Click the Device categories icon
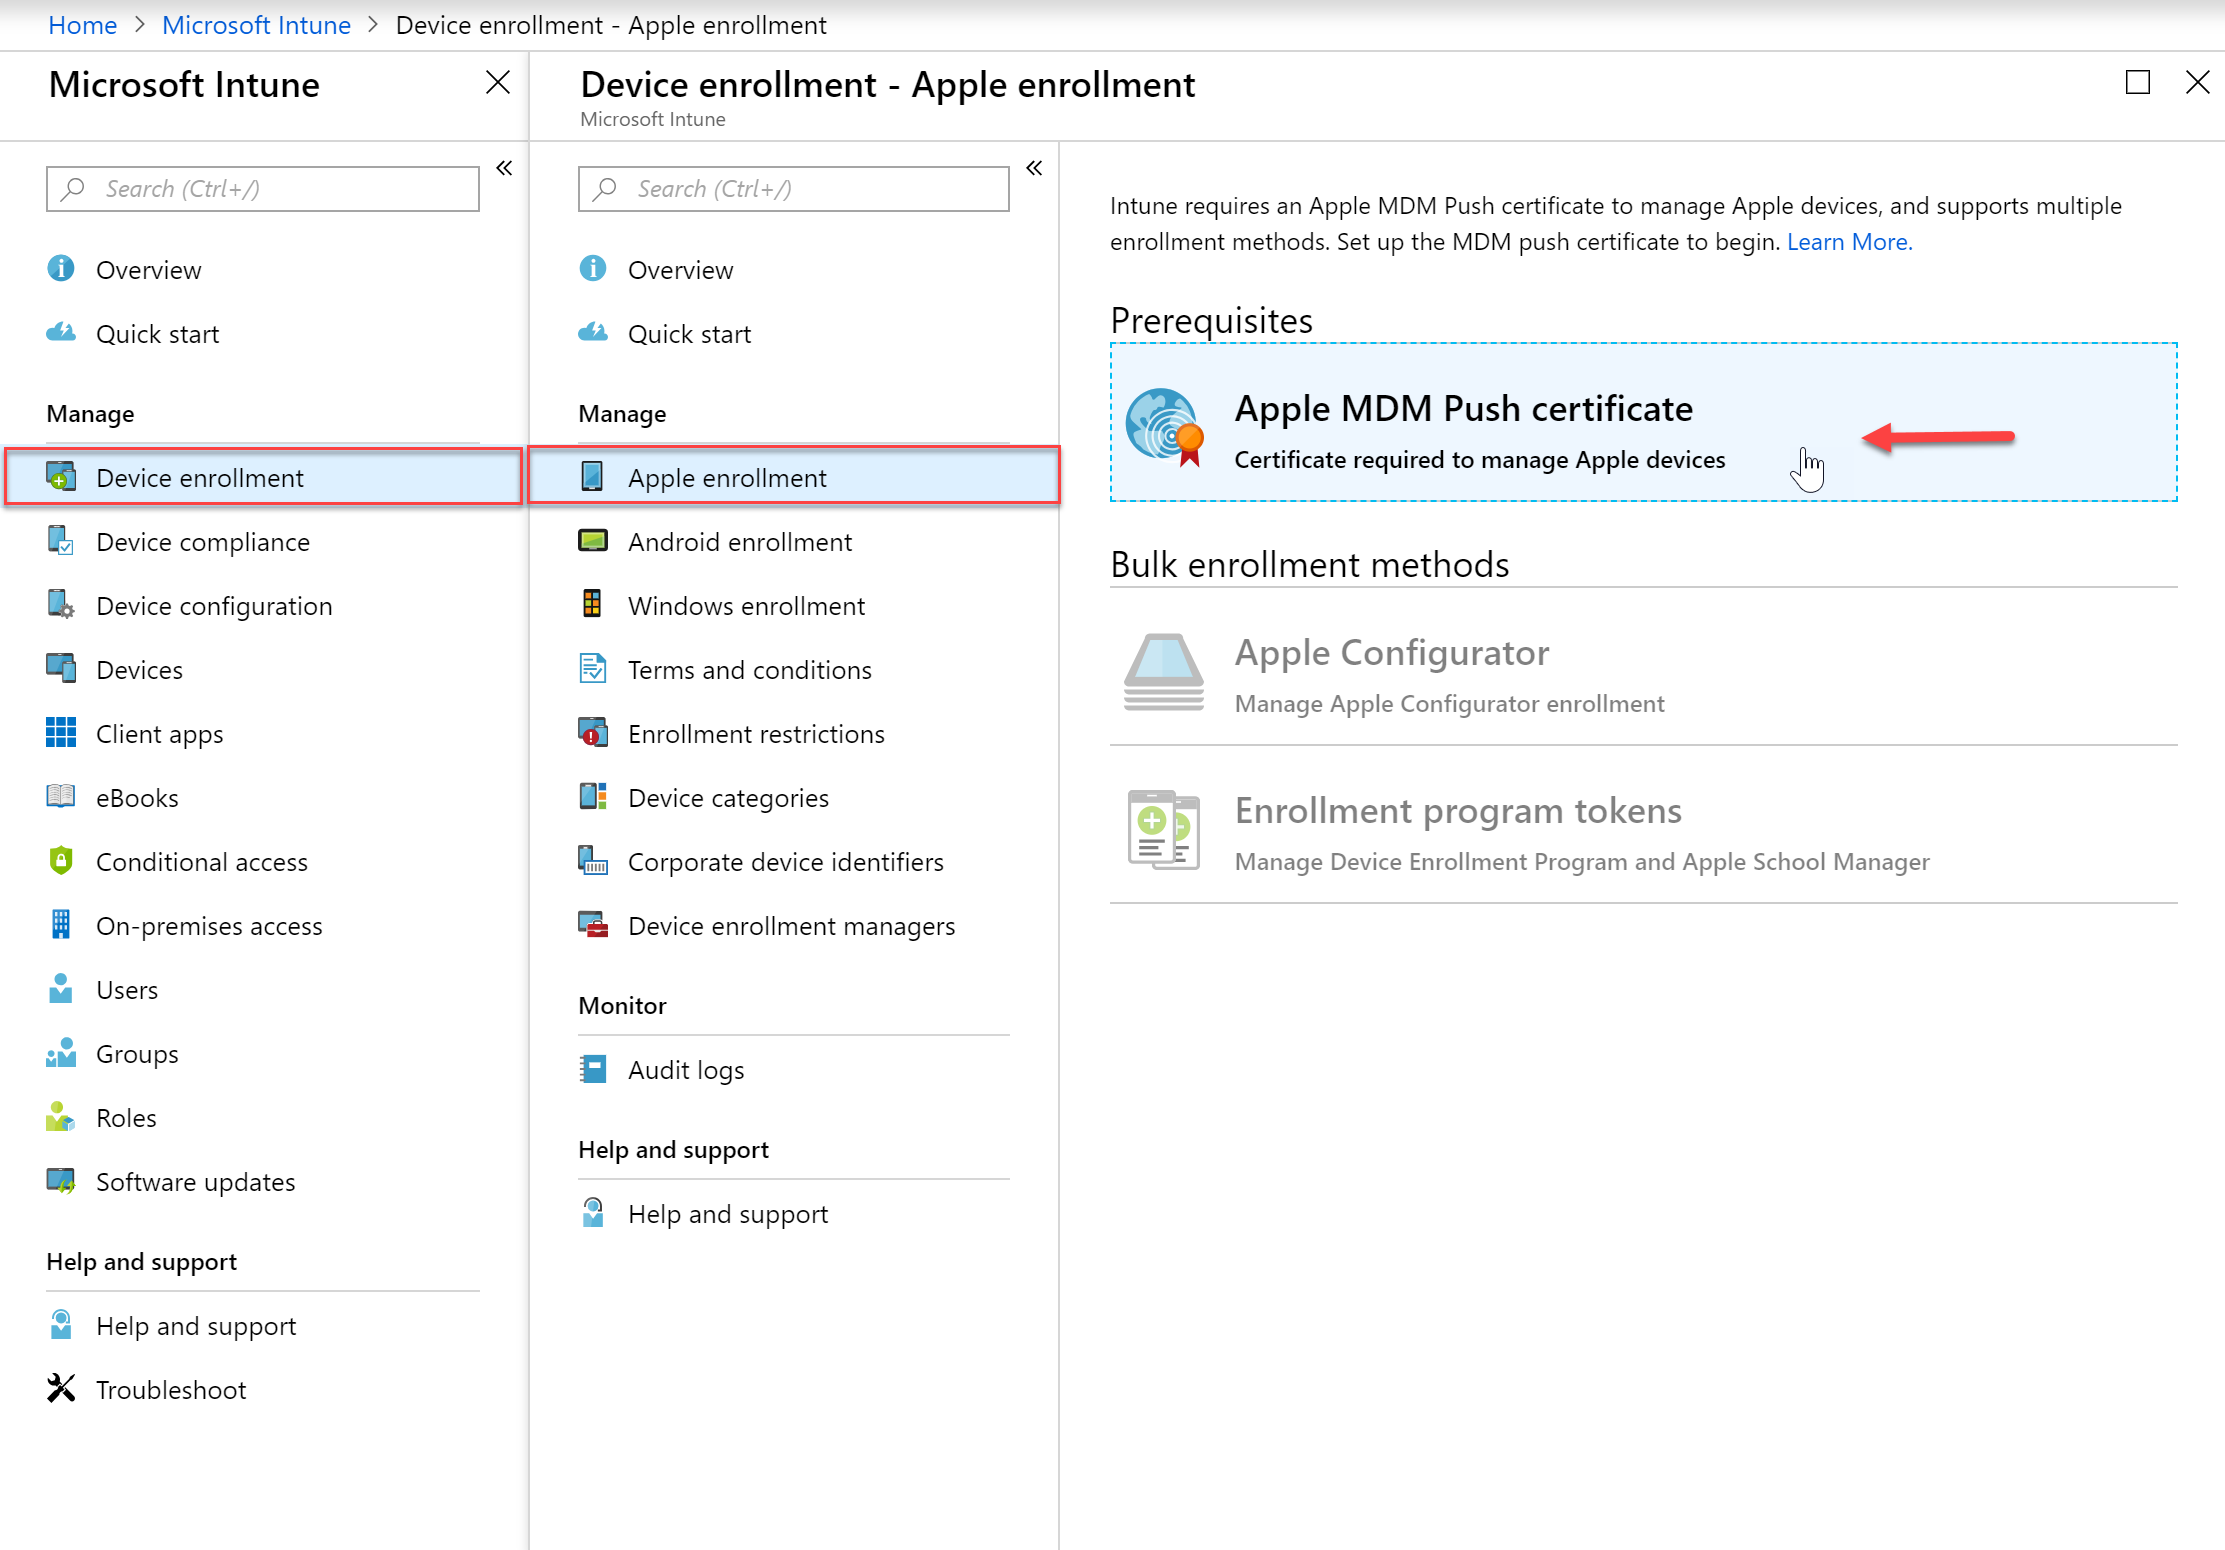 pyautogui.click(x=593, y=797)
